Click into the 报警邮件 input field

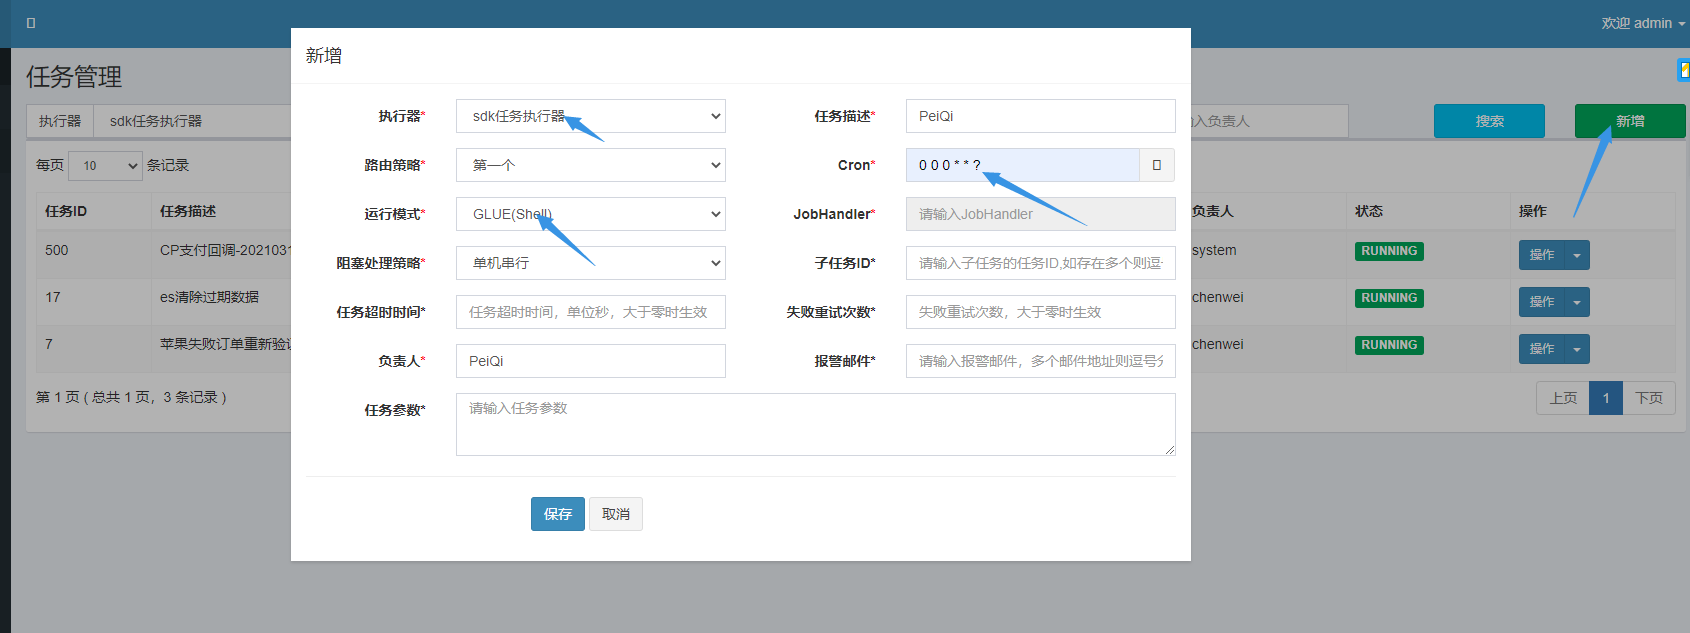[1040, 361]
